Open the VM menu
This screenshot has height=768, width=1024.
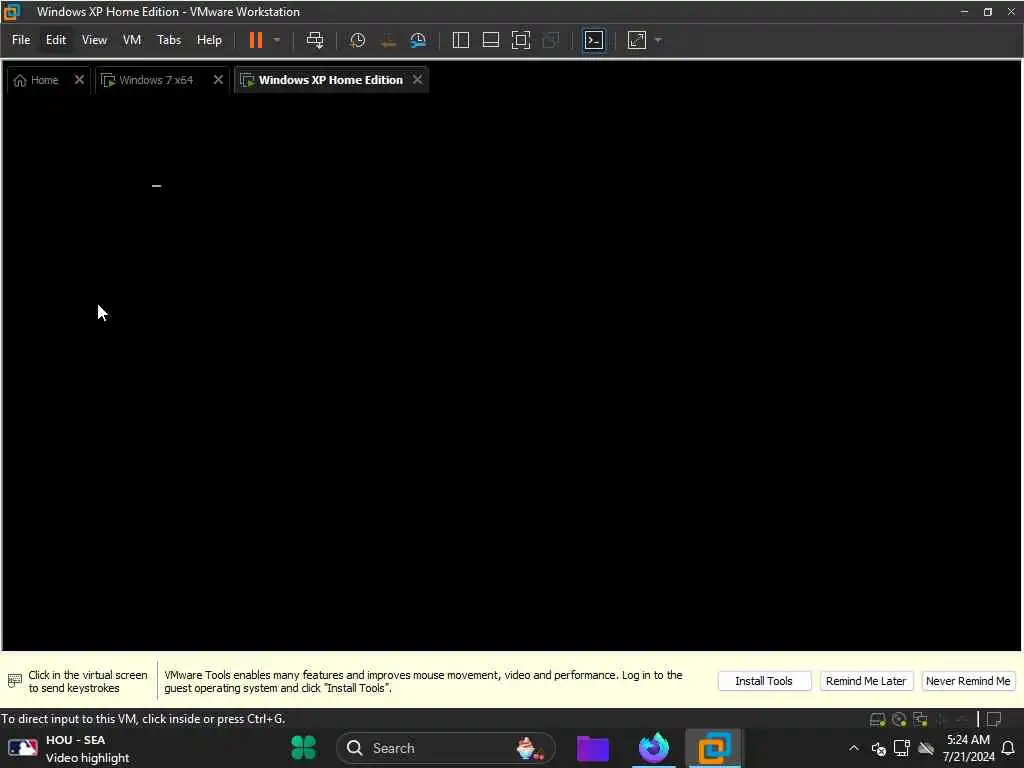click(x=132, y=40)
